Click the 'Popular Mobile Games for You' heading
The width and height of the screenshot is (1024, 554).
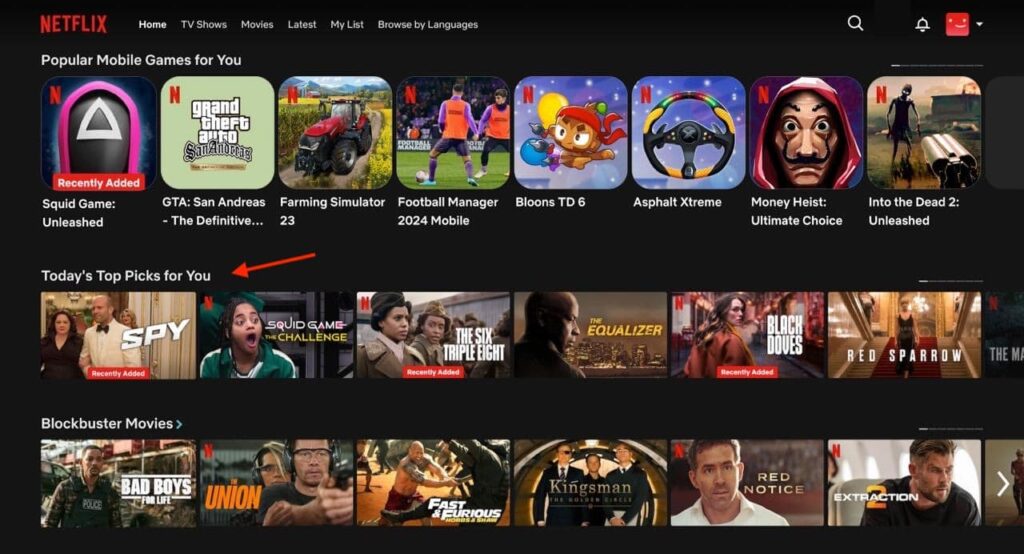[x=141, y=60]
